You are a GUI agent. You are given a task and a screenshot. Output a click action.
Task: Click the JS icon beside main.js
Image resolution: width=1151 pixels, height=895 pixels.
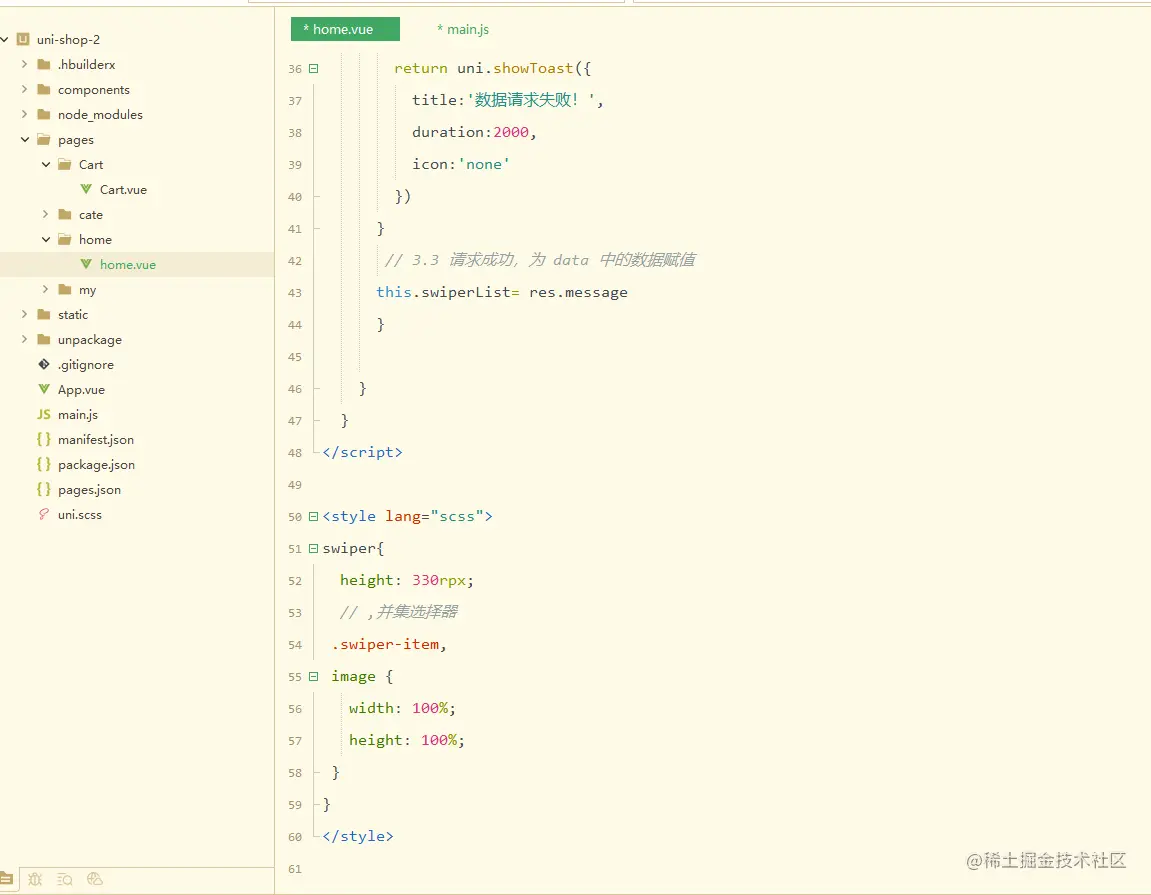pos(44,414)
